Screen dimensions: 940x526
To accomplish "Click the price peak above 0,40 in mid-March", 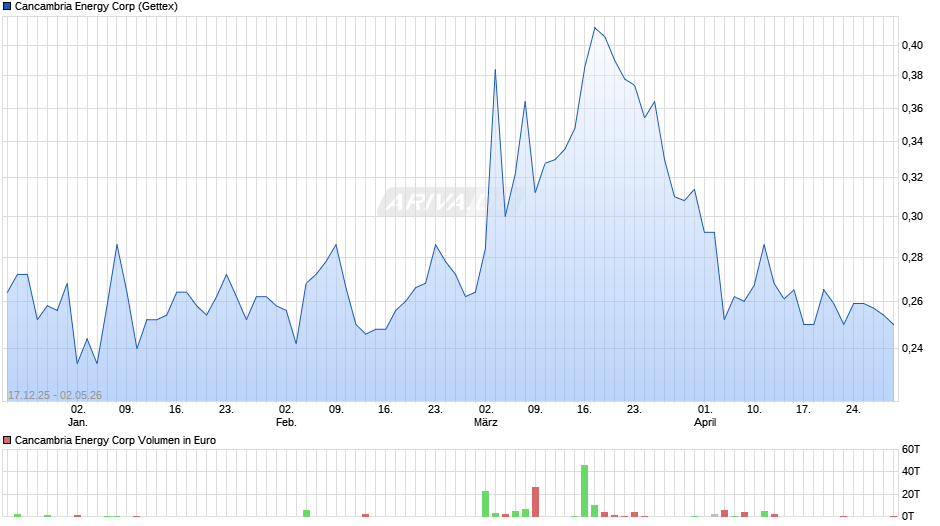I will [595, 28].
